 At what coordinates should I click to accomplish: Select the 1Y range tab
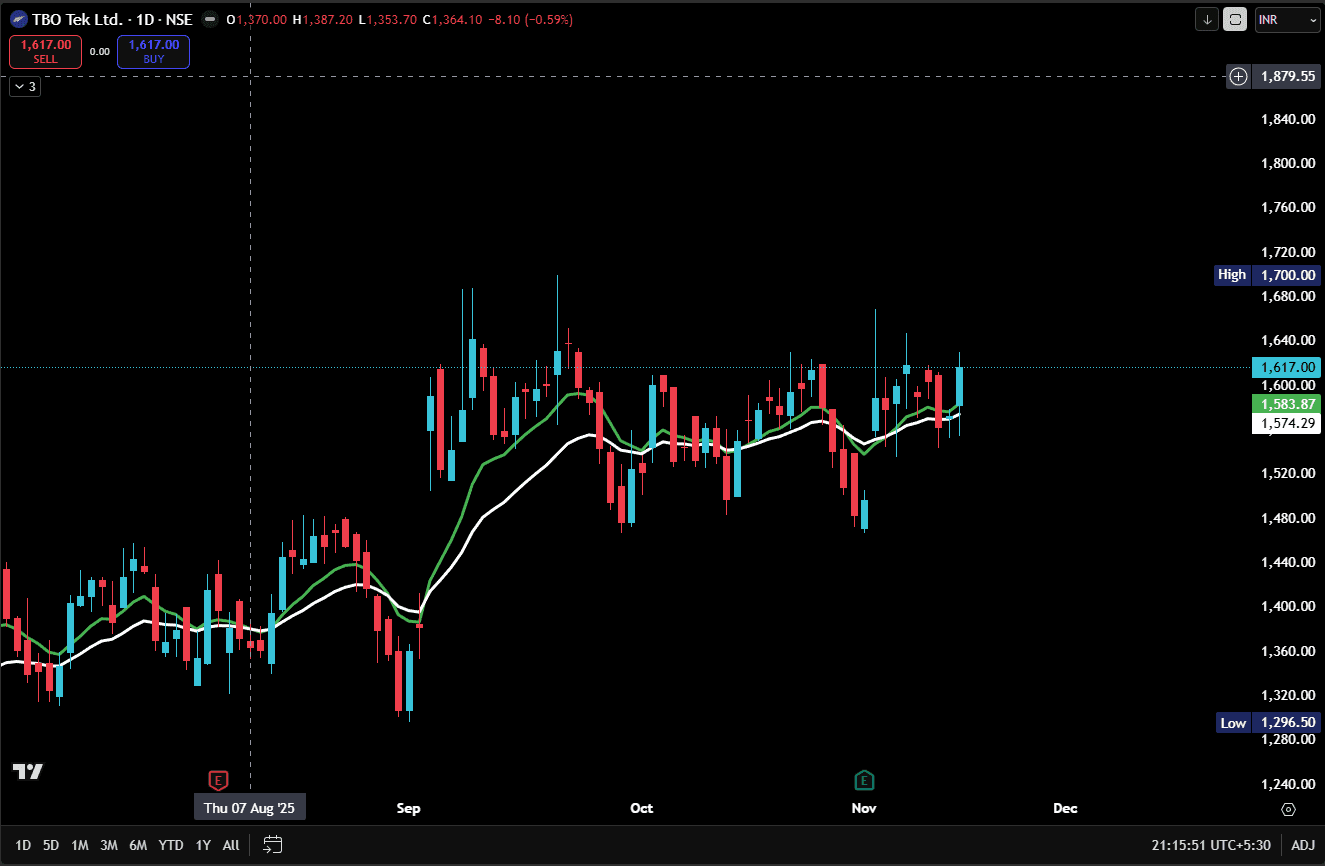coord(203,845)
